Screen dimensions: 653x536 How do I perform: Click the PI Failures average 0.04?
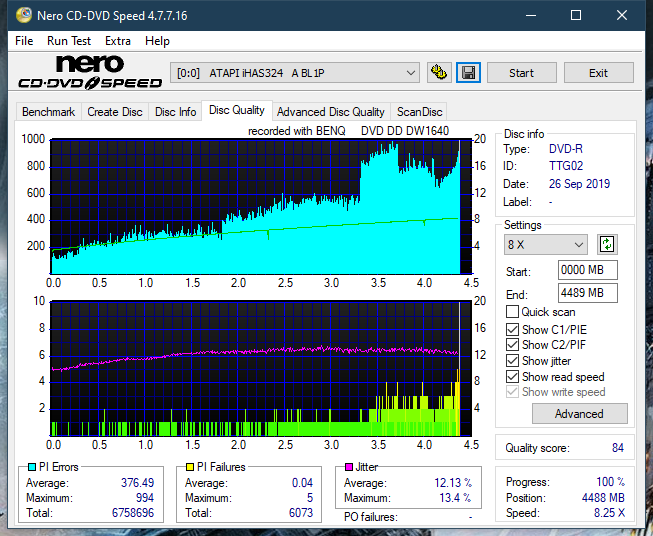tap(302, 483)
